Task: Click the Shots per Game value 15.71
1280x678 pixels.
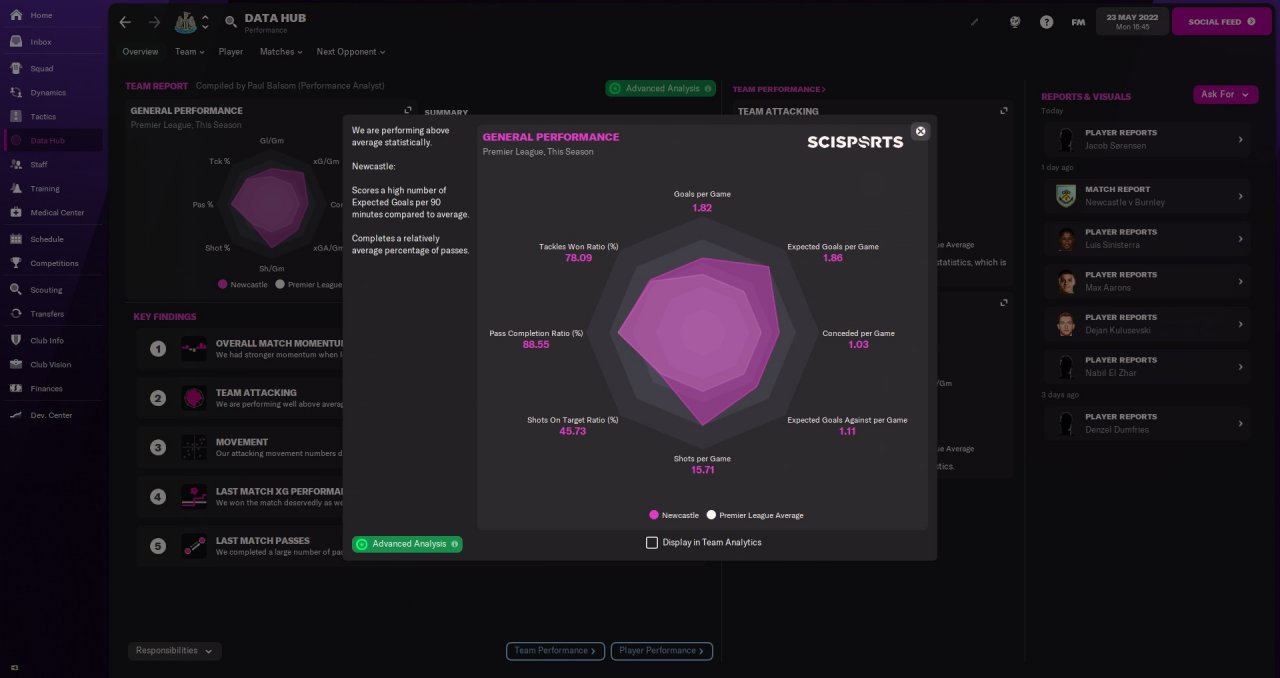Action: point(703,470)
